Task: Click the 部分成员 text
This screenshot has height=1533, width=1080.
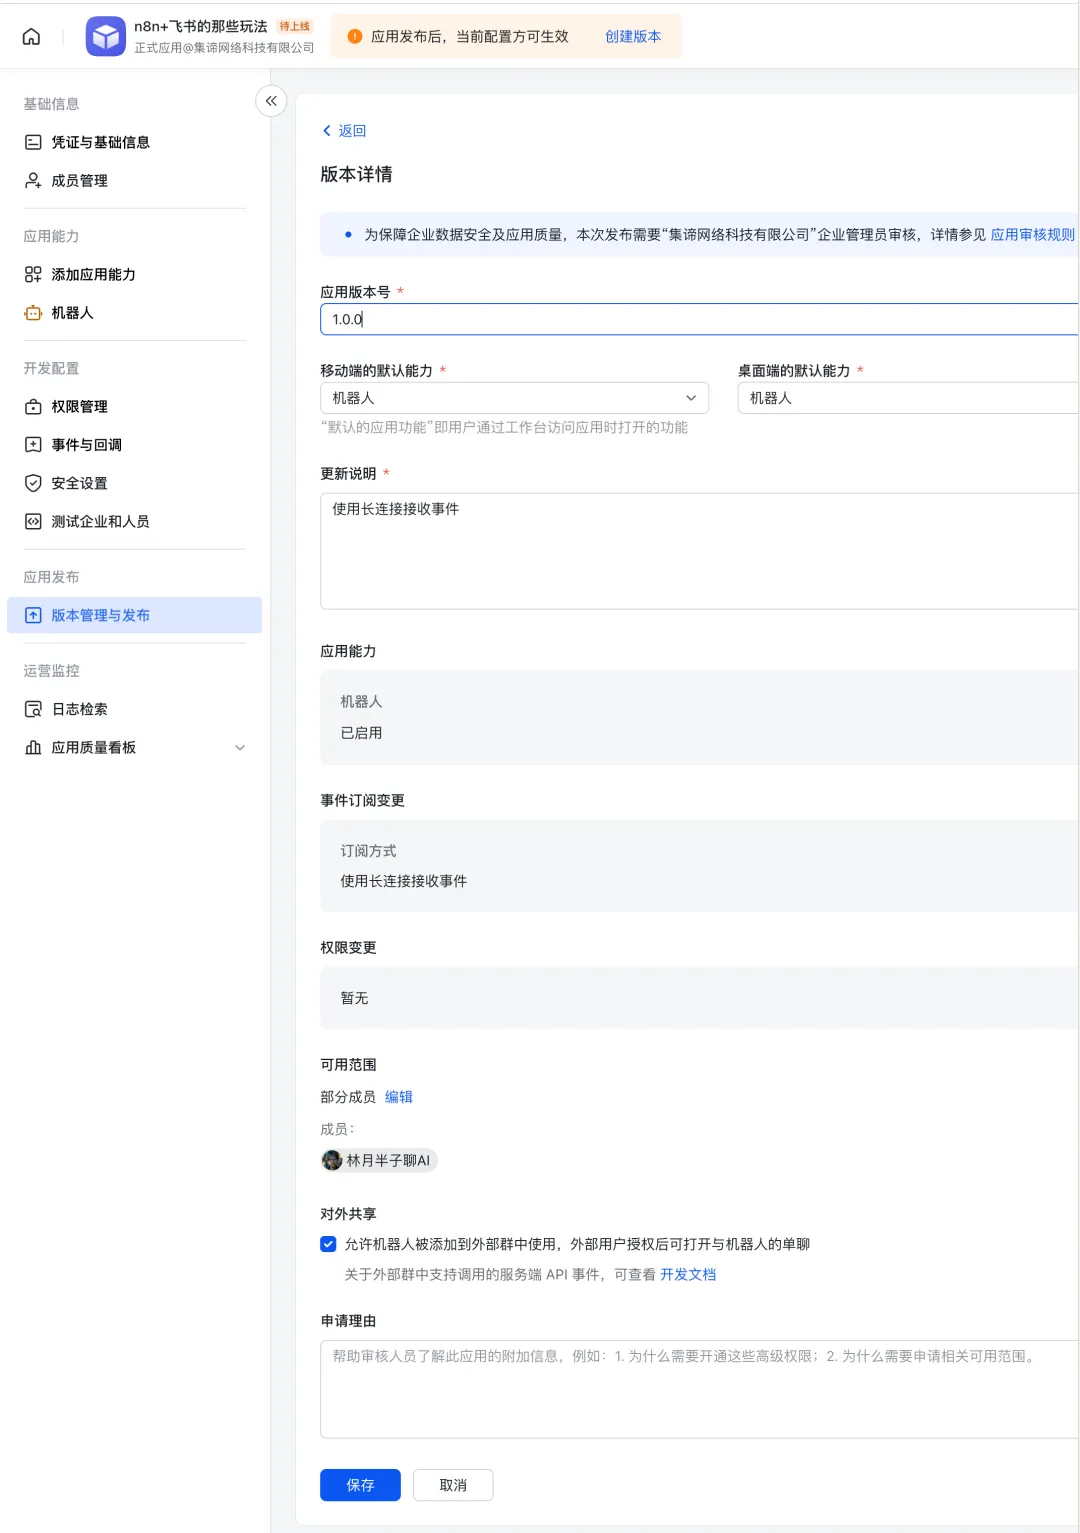Action: tap(348, 1097)
